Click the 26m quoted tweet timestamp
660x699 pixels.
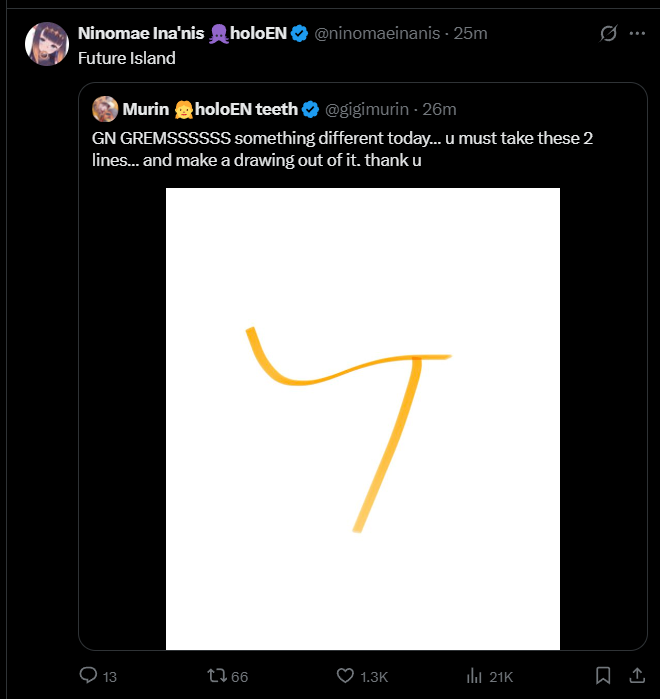point(439,109)
